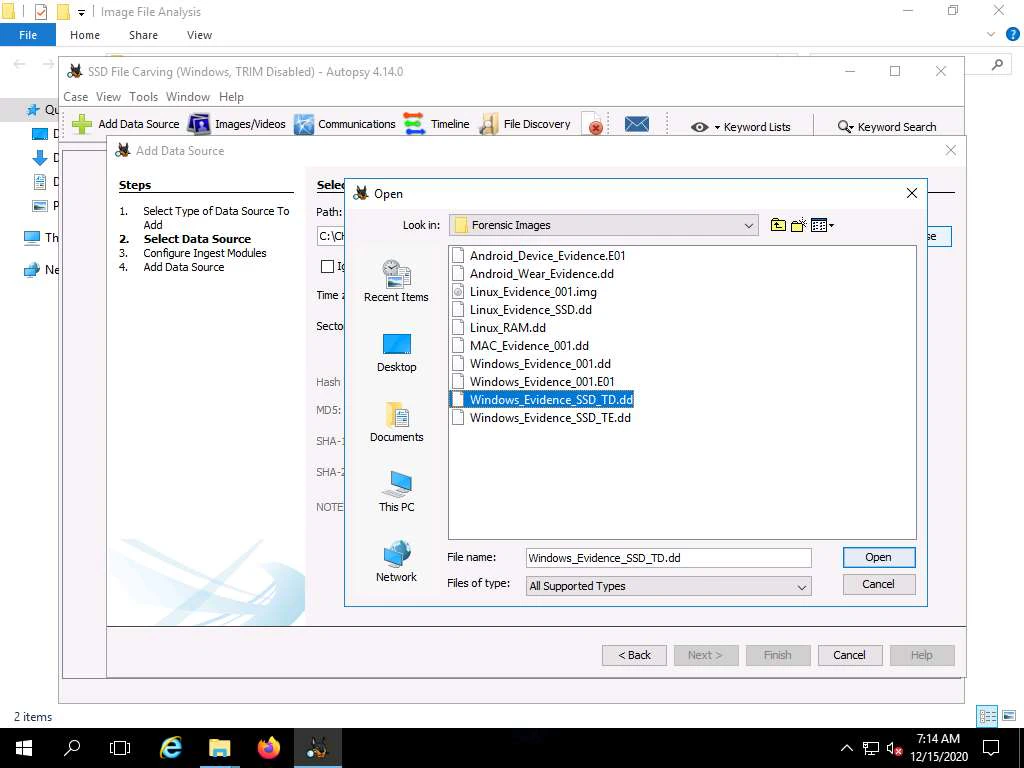Open Keyword Search in Autopsy toolbar
Viewport: 1024px width, 768px height.
point(887,127)
